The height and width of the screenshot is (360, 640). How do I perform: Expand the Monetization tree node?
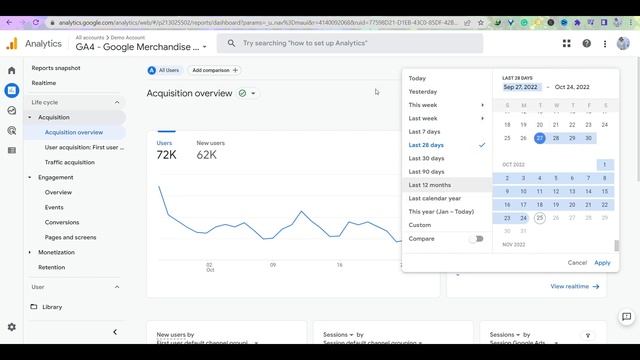[30, 252]
